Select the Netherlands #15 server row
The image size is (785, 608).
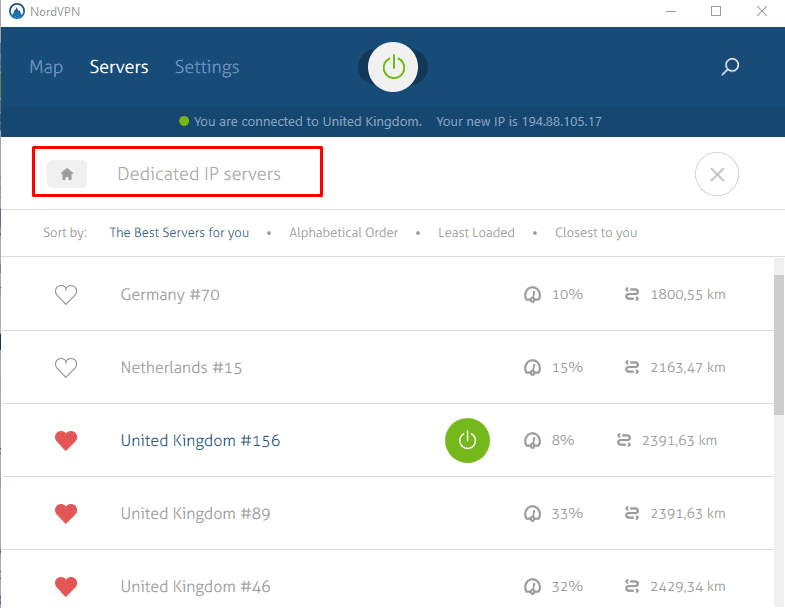388,367
